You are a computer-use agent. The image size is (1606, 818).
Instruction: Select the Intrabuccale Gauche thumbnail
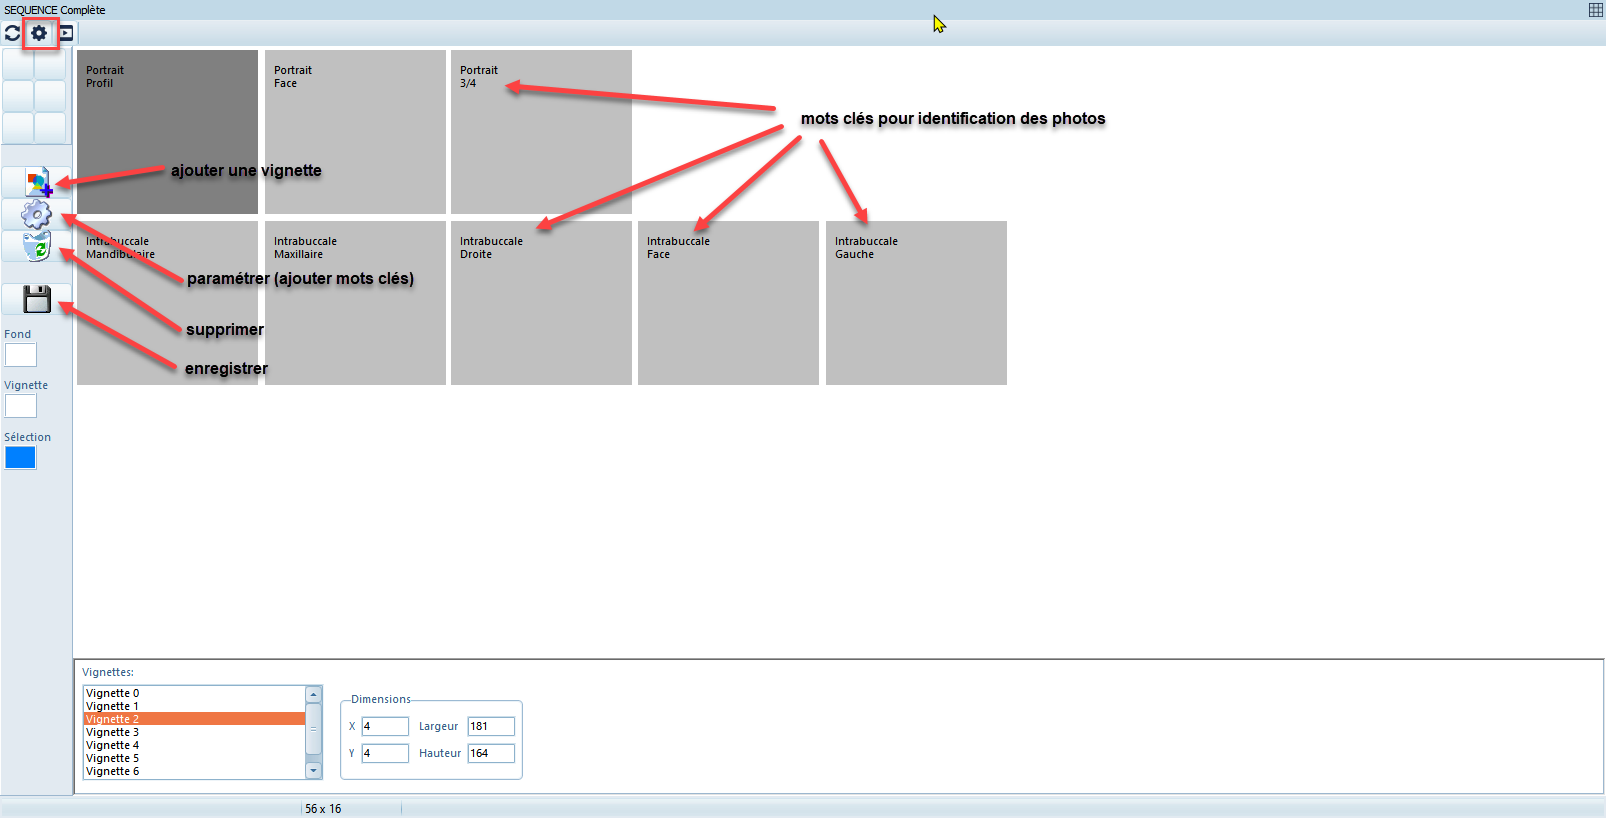(916, 310)
